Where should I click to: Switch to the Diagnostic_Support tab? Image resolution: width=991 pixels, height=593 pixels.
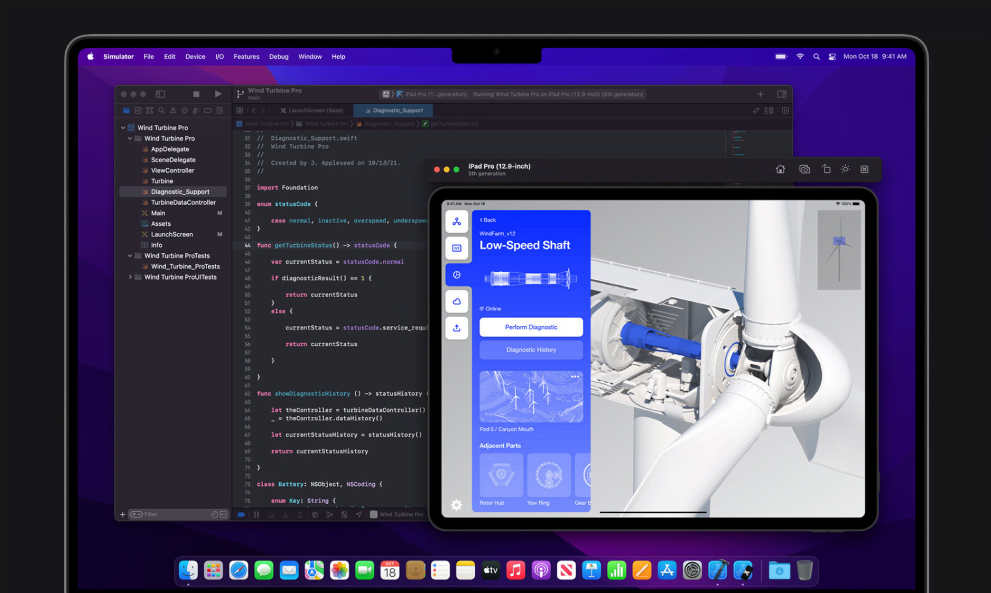[x=391, y=110]
